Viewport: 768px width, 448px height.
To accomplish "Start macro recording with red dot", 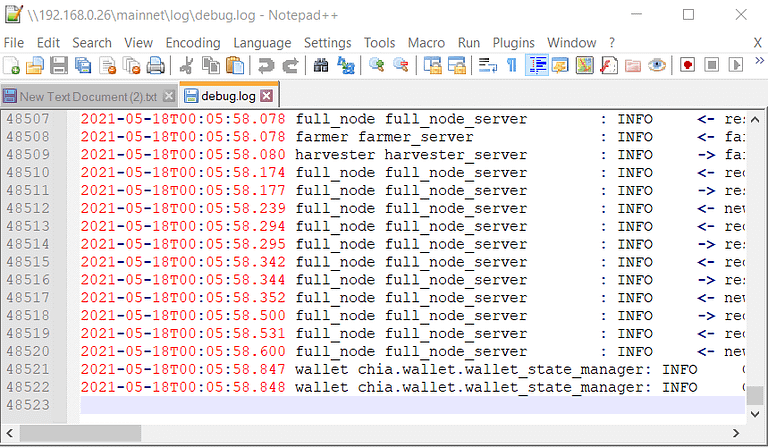I will coord(688,65).
